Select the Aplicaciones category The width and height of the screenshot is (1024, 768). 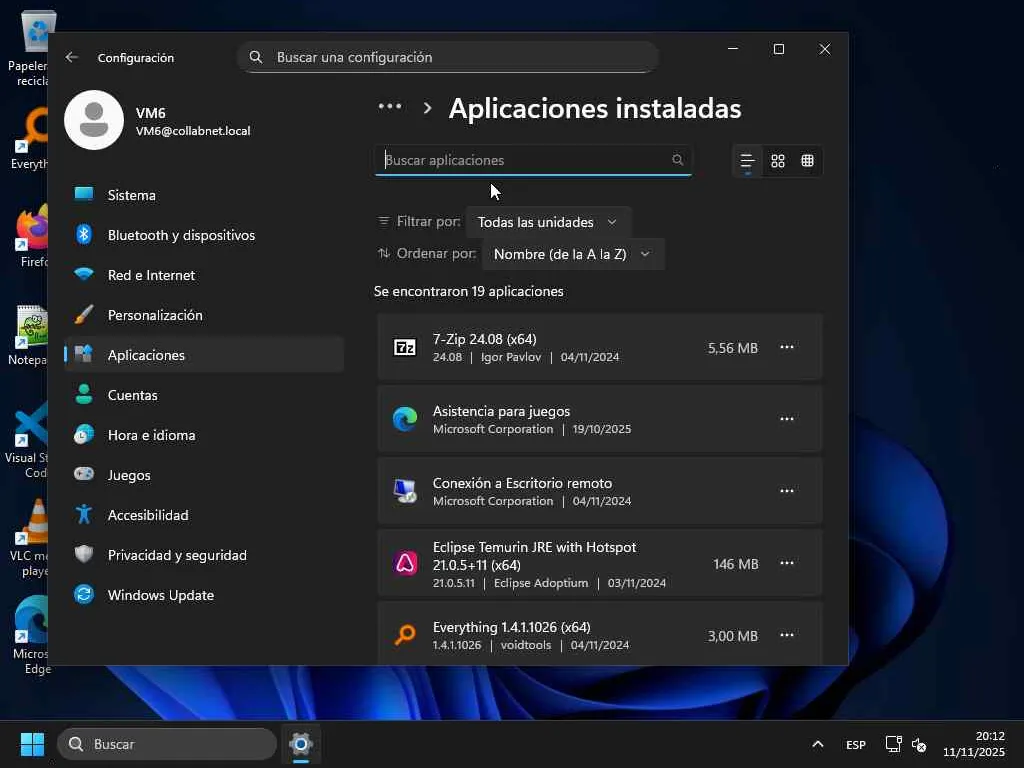tap(204, 355)
